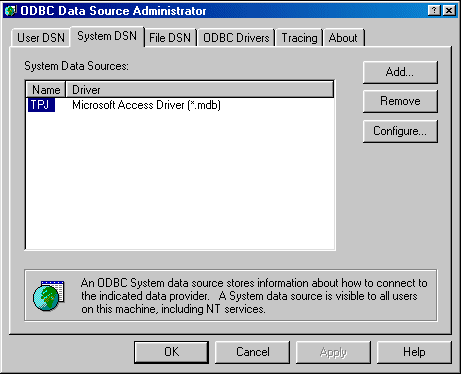Screen dimensions: 461x374
Task: Cancel the dialog
Action: tap(252, 352)
